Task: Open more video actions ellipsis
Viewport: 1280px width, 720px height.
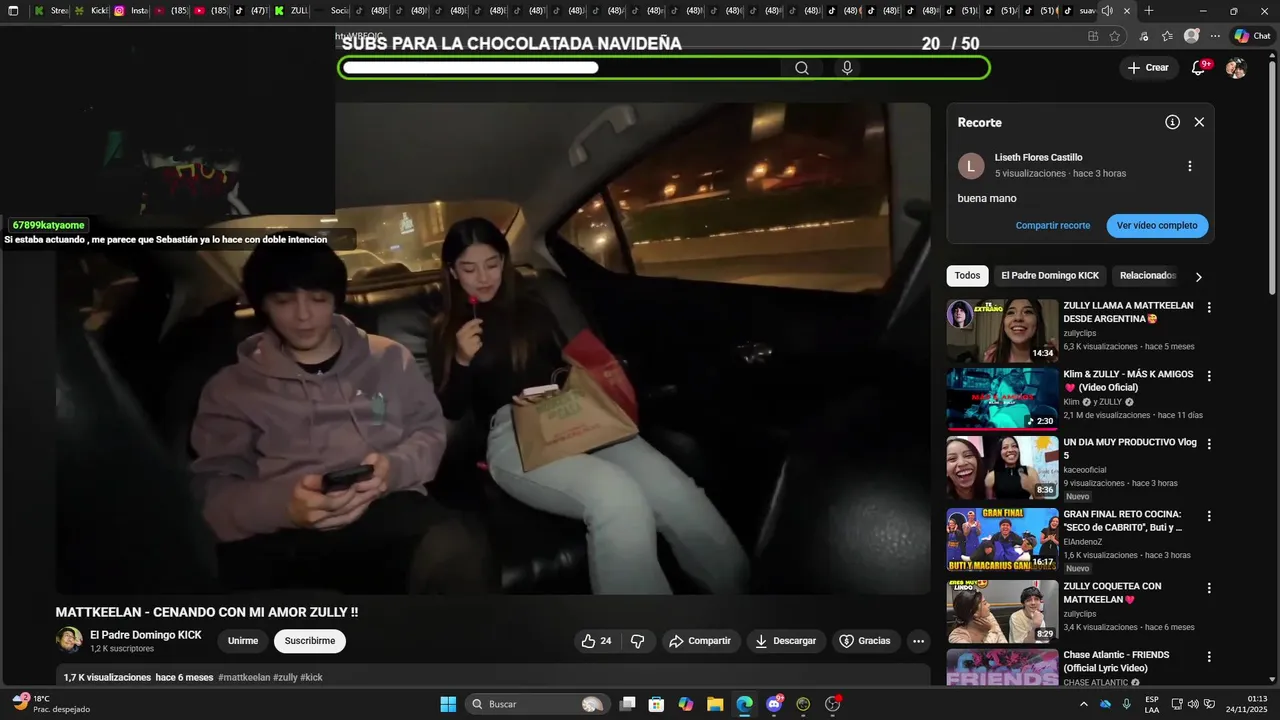Action: click(918, 641)
